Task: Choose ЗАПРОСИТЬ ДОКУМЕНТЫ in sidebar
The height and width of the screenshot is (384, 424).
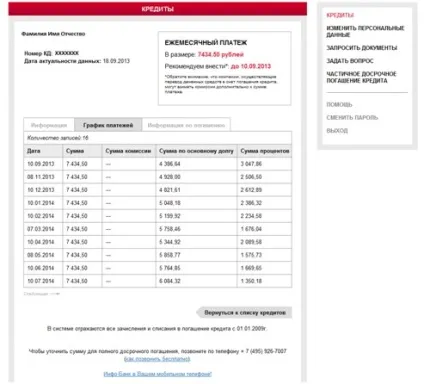Action: click(362, 48)
